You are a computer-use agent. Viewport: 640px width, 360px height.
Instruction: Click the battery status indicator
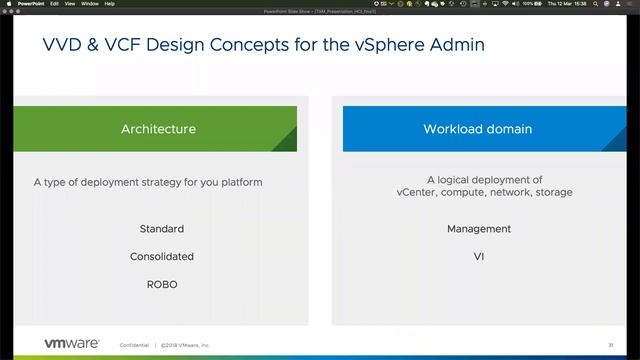[532, 4]
